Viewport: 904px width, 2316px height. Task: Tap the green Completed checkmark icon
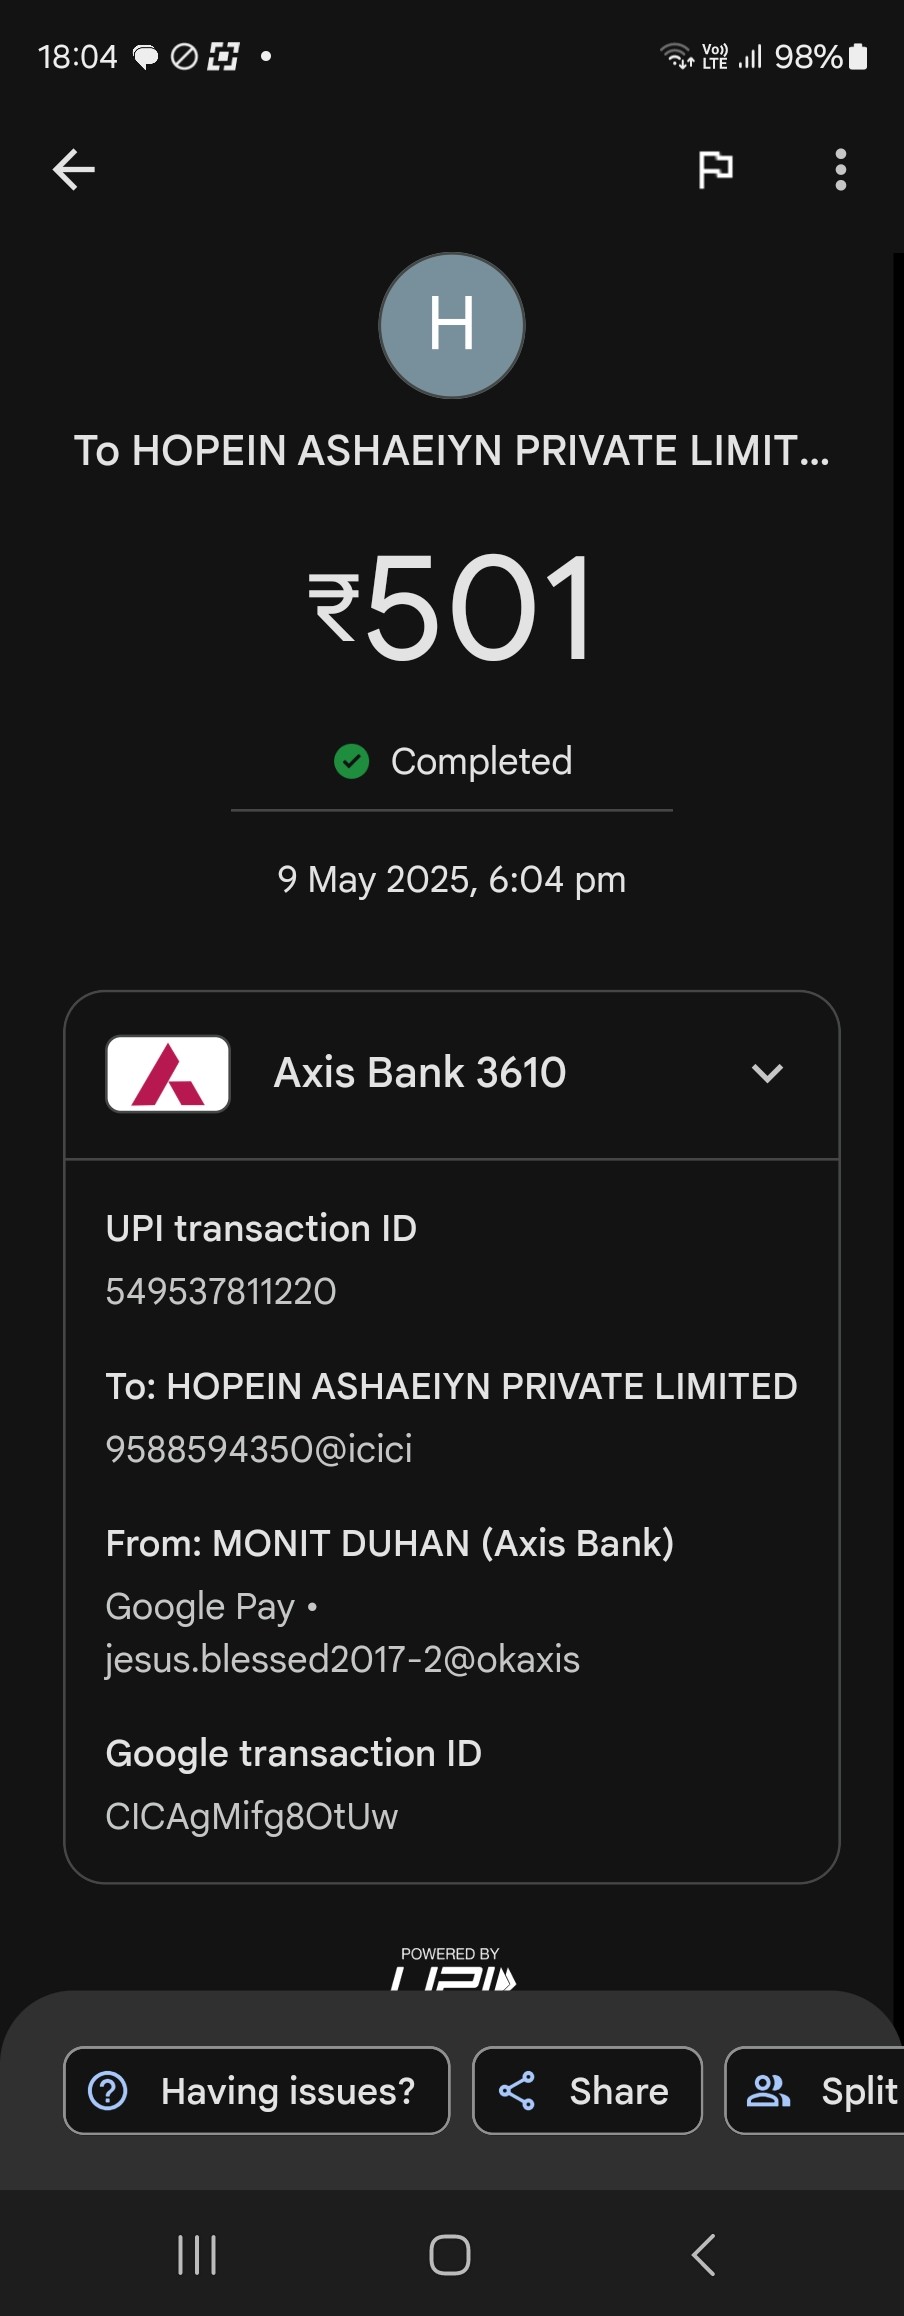tap(352, 761)
